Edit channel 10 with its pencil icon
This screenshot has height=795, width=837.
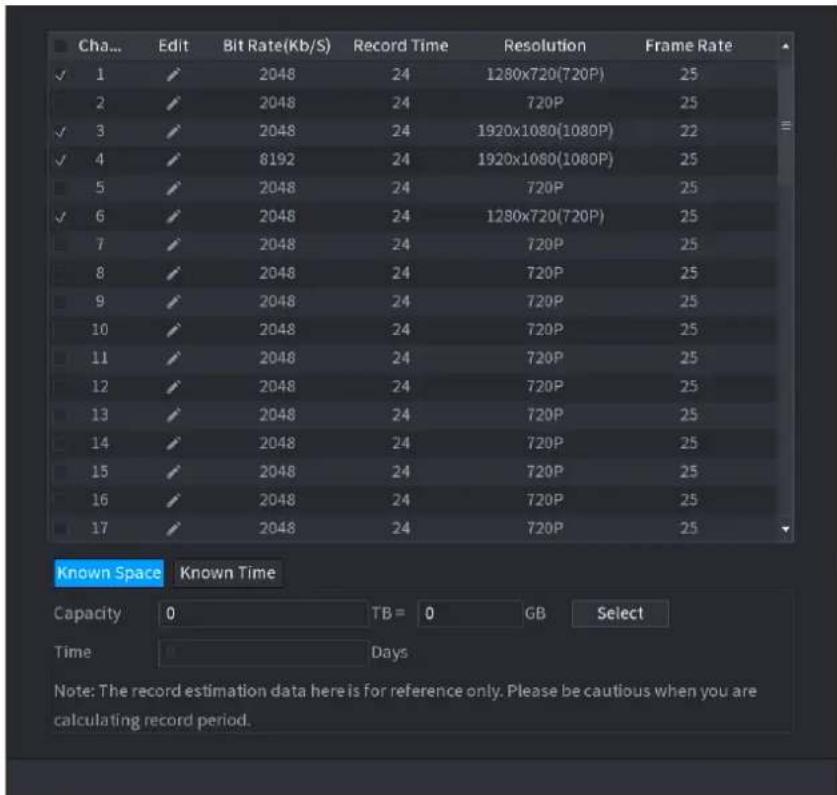pos(173,330)
